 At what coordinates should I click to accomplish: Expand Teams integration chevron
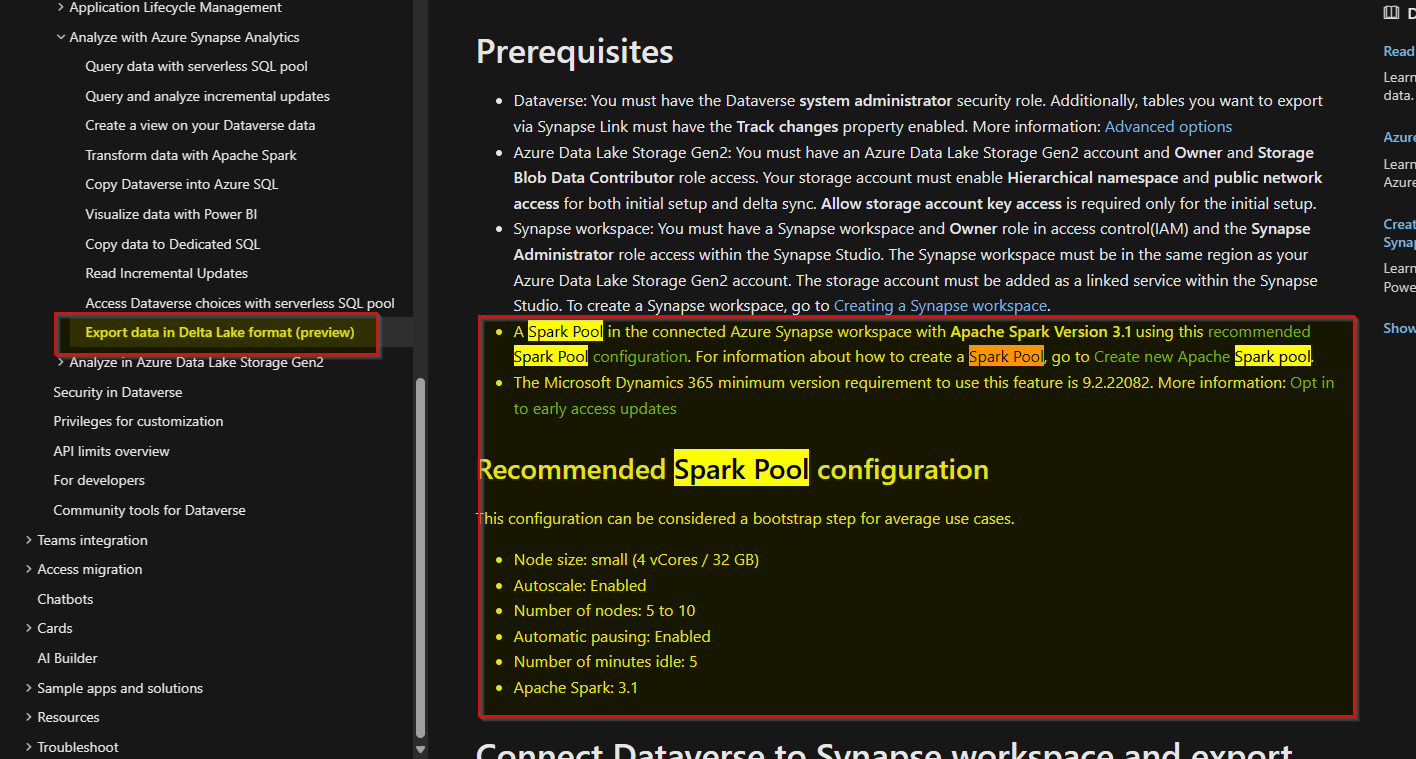click(28, 540)
